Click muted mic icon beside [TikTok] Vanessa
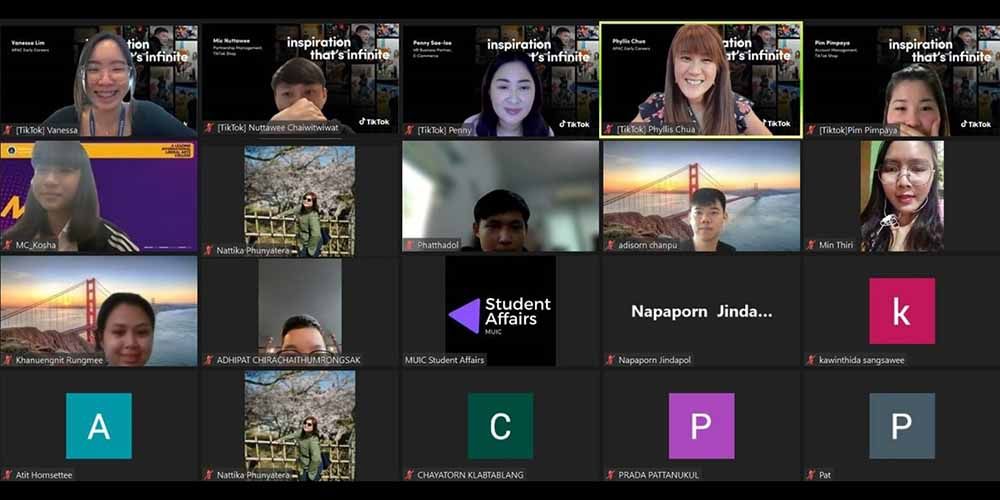 [x=8, y=130]
